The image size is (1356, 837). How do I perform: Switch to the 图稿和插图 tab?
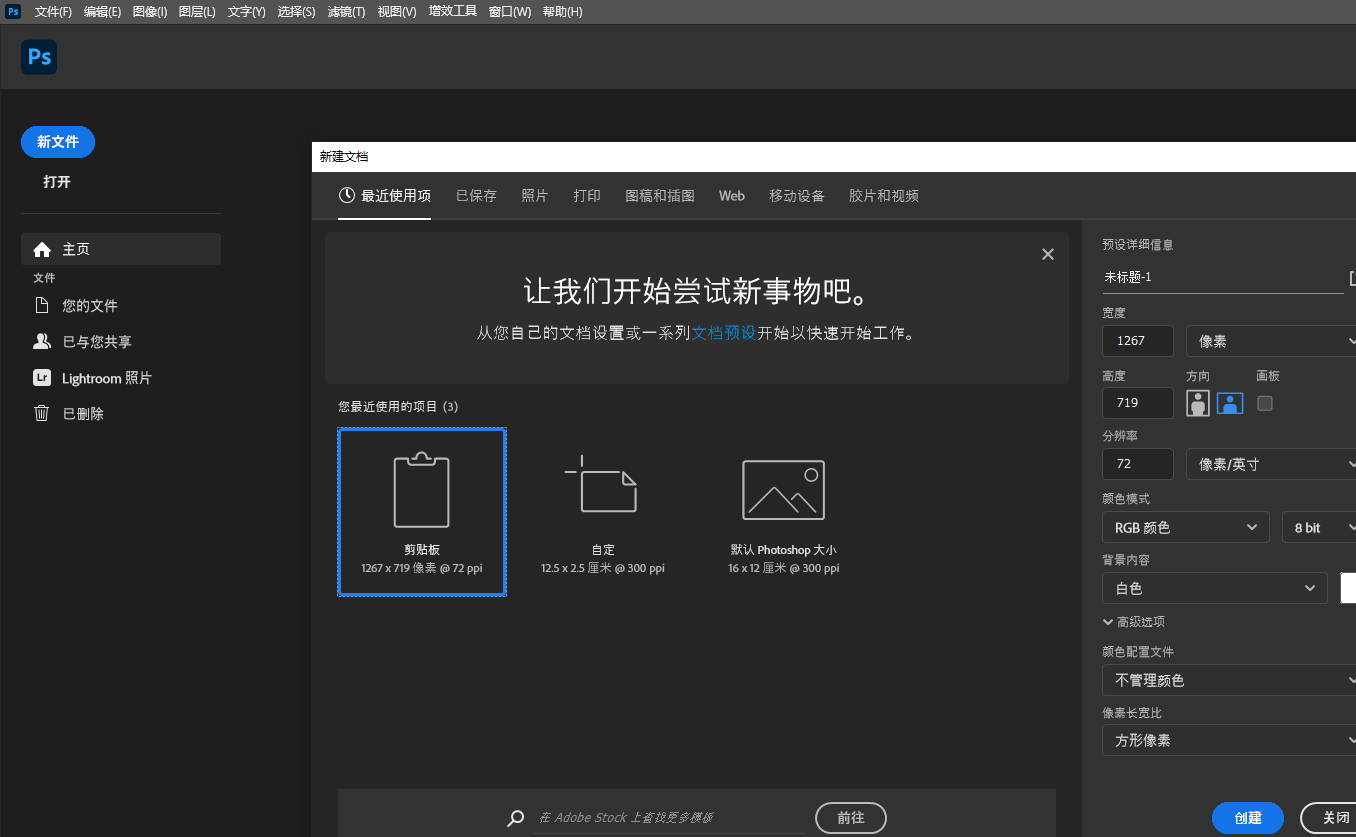coord(660,196)
